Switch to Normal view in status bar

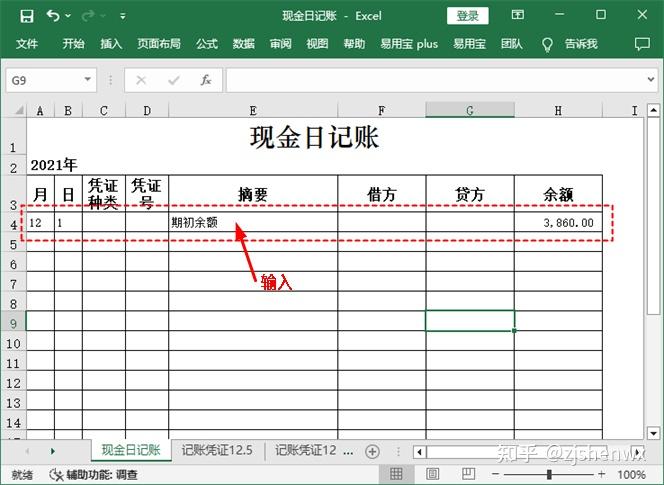click(397, 475)
